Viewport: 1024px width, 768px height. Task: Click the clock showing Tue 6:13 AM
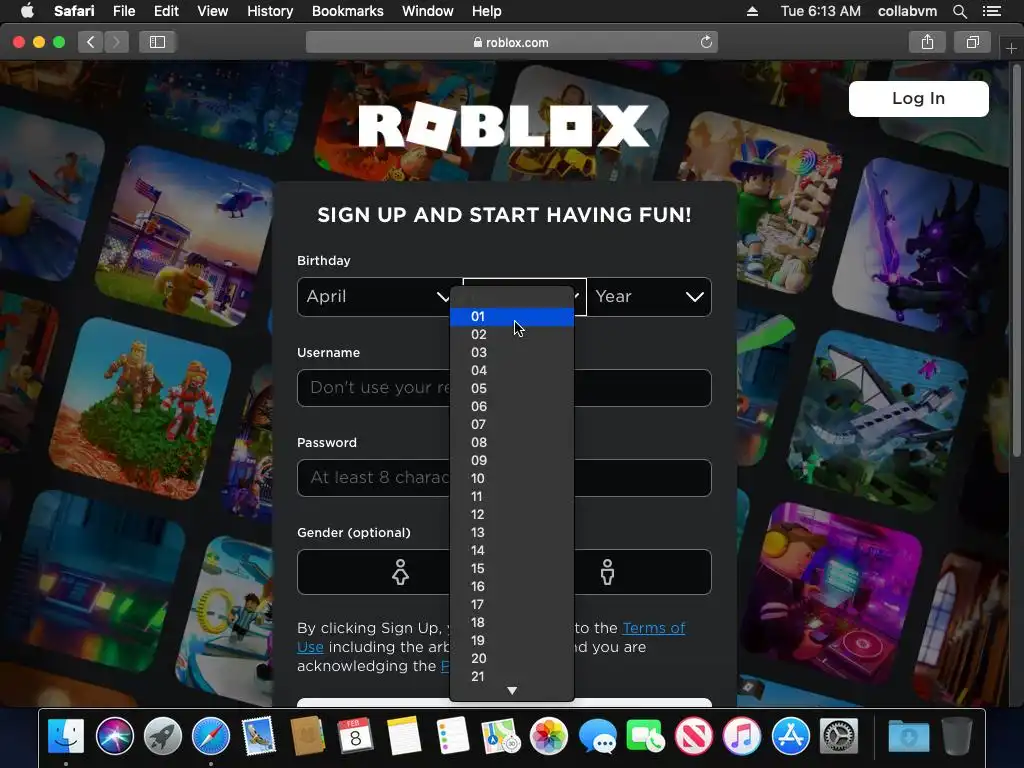(x=820, y=11)
